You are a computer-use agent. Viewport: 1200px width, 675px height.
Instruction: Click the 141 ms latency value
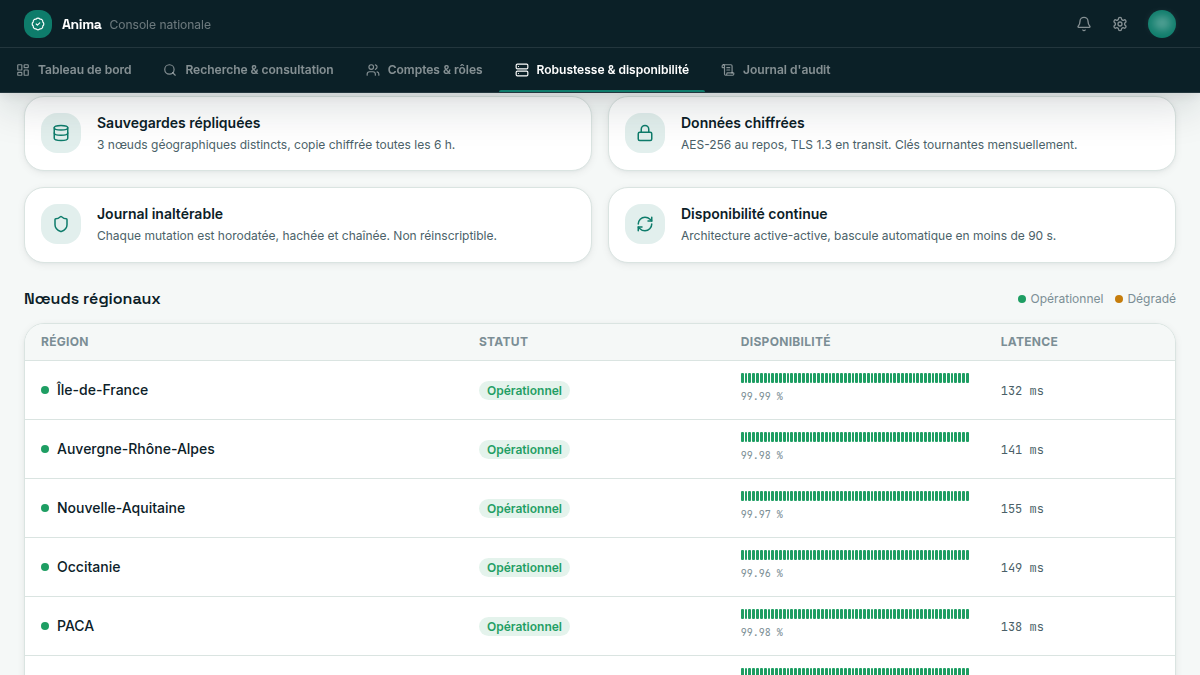(1022, 450)
